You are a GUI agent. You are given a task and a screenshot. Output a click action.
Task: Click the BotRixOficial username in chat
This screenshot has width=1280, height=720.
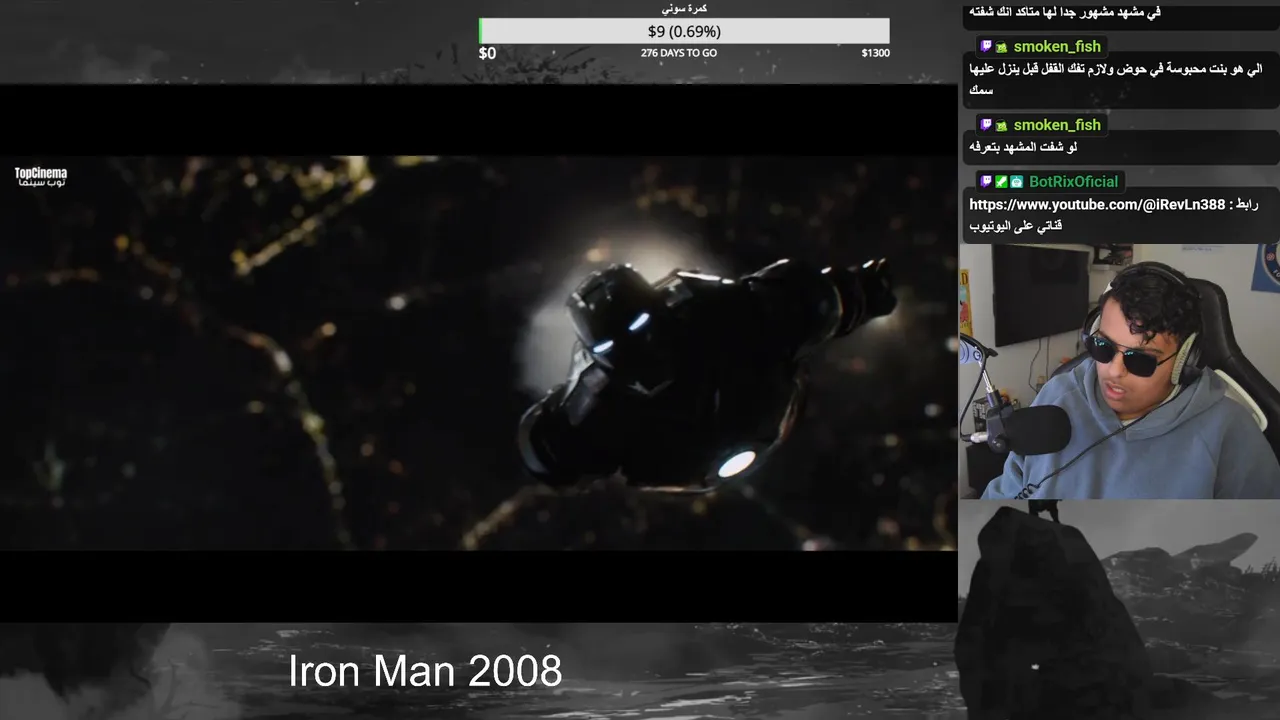tap(1074, 182)
